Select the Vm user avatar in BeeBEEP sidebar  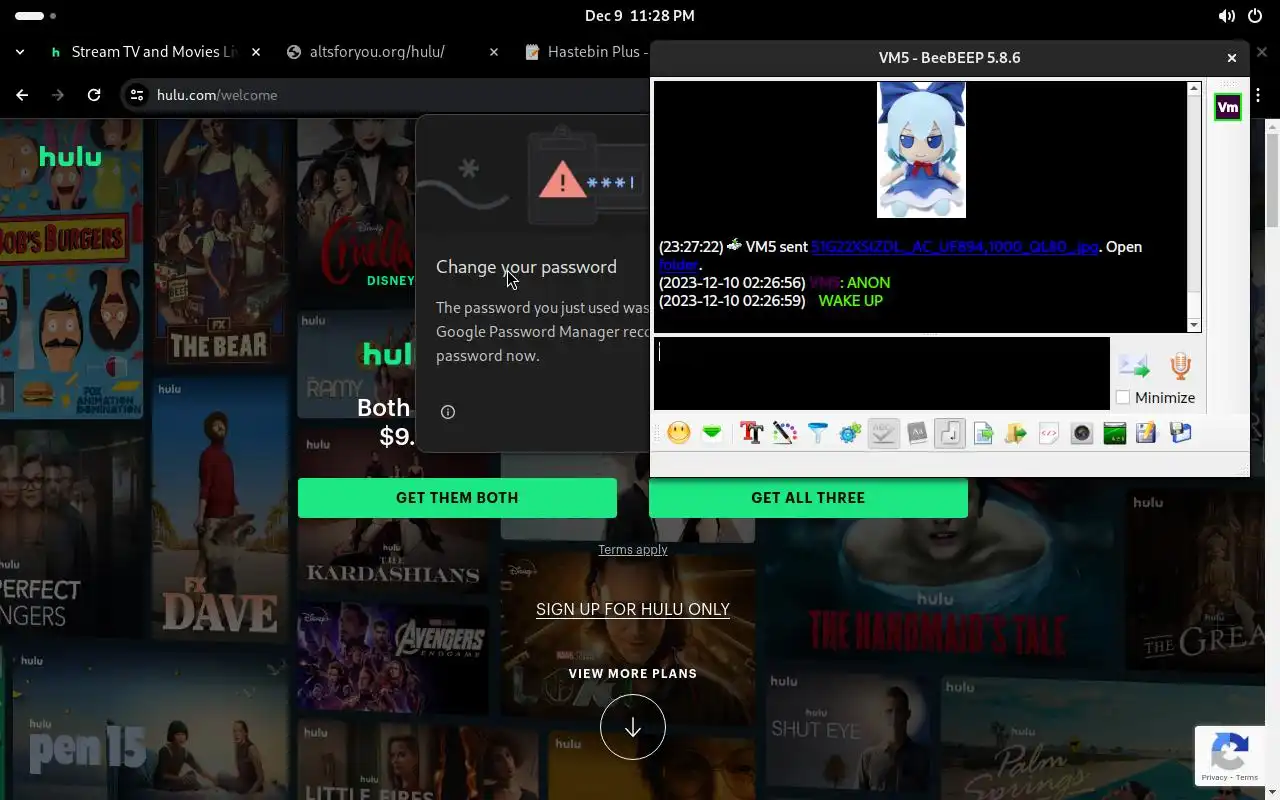tap(1227, 107)
